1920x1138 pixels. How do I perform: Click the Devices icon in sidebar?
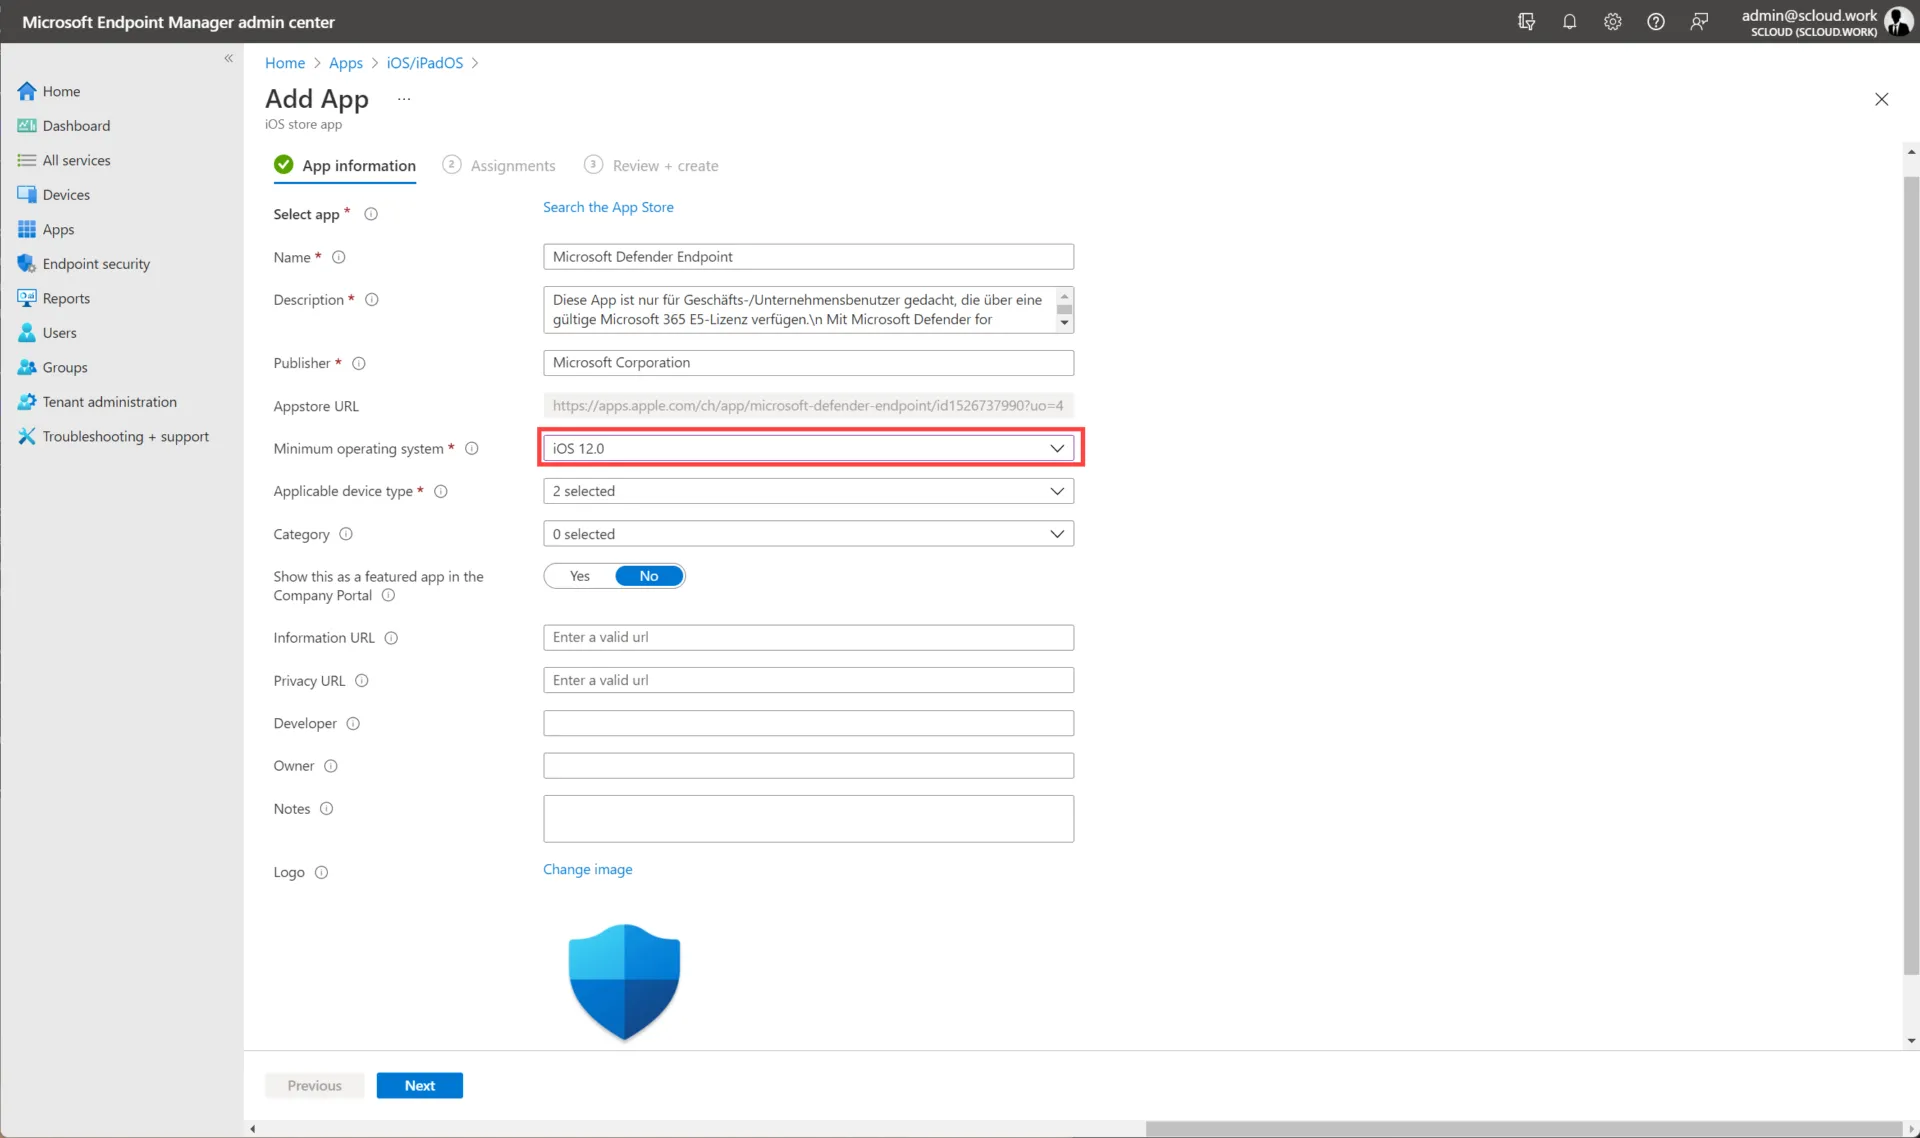(27, 195)
